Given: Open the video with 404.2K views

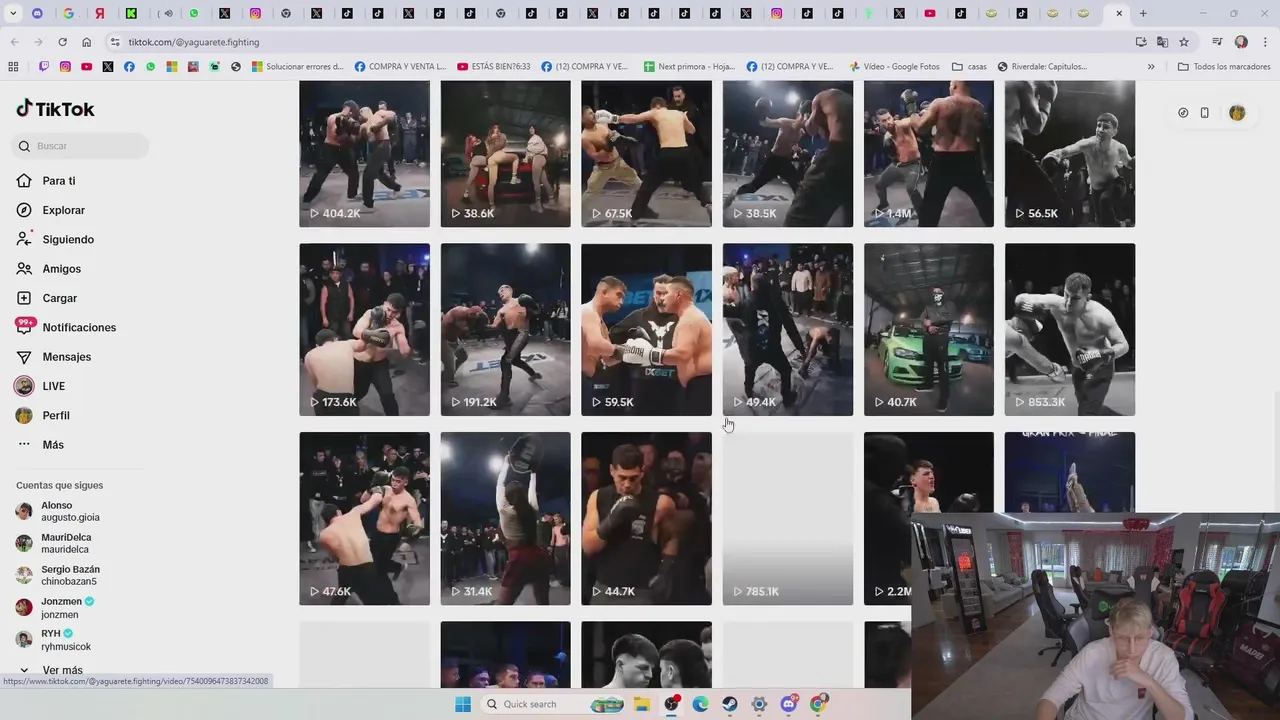Looking at the screenshot, I should pos(364,154).
